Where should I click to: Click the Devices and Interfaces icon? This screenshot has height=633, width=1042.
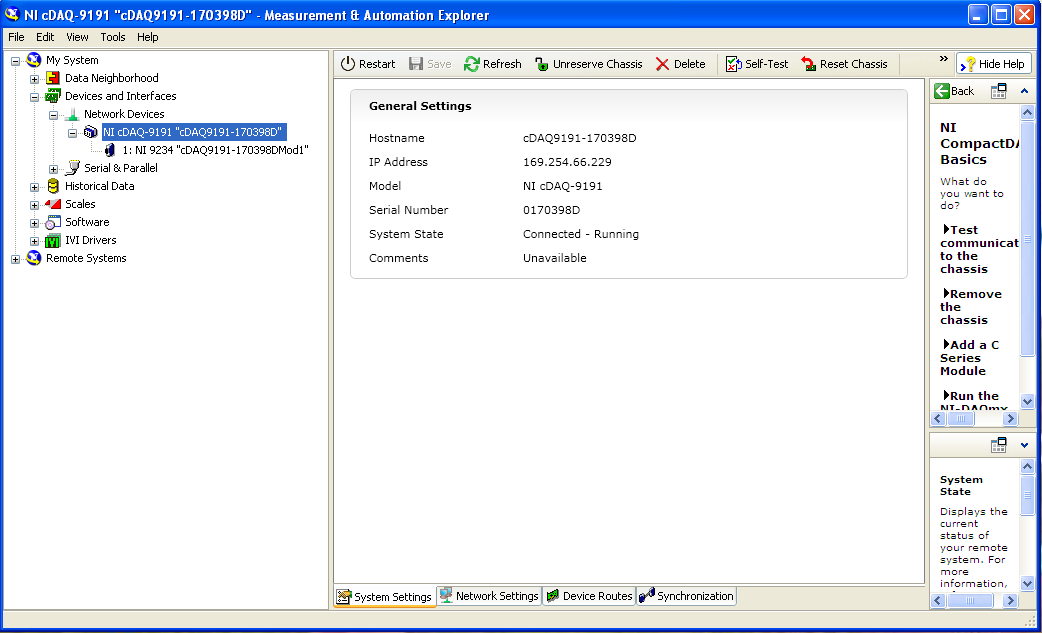(52, 96)
